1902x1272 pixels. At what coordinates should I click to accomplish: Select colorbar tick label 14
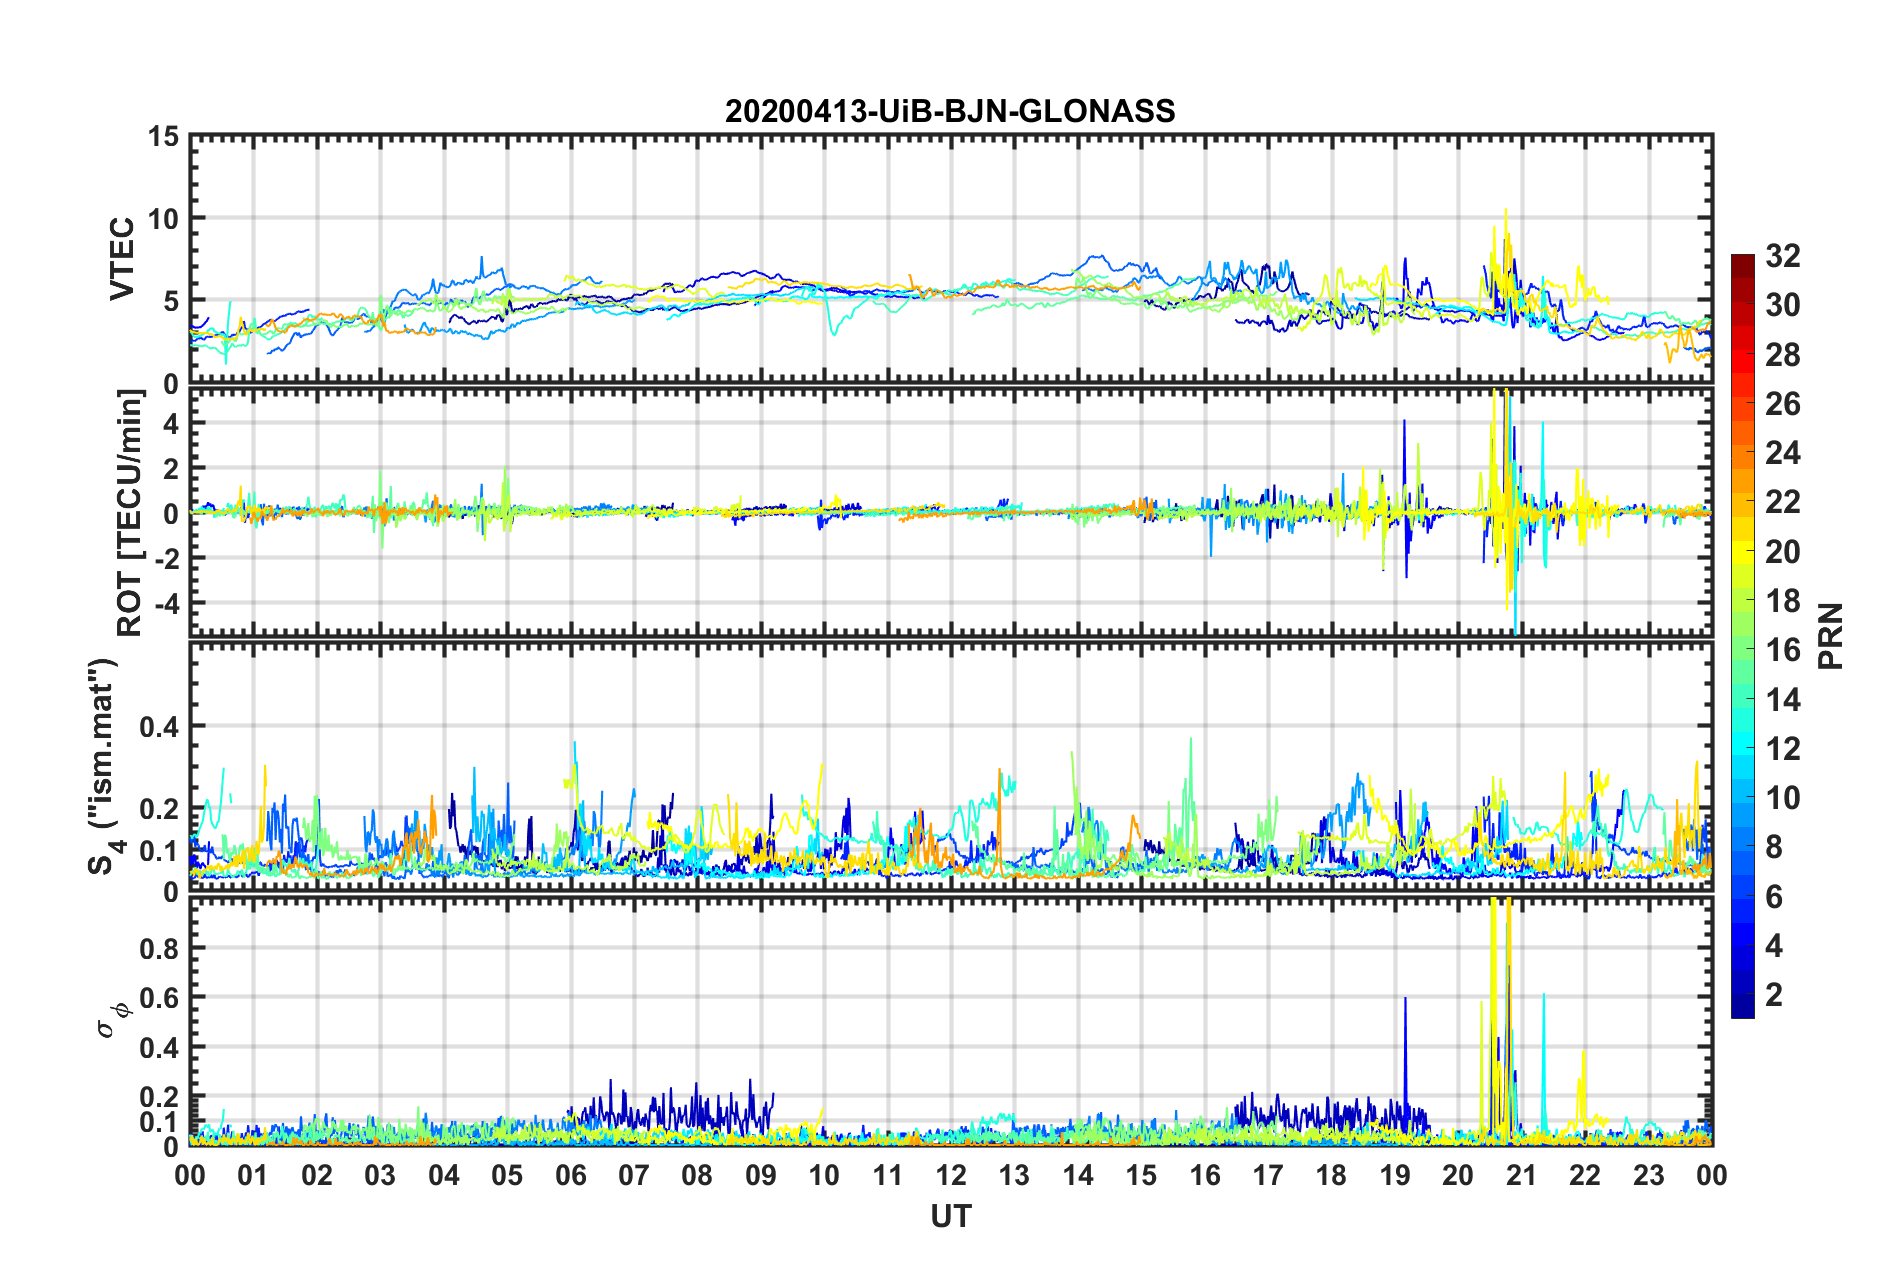point(1782,700)
